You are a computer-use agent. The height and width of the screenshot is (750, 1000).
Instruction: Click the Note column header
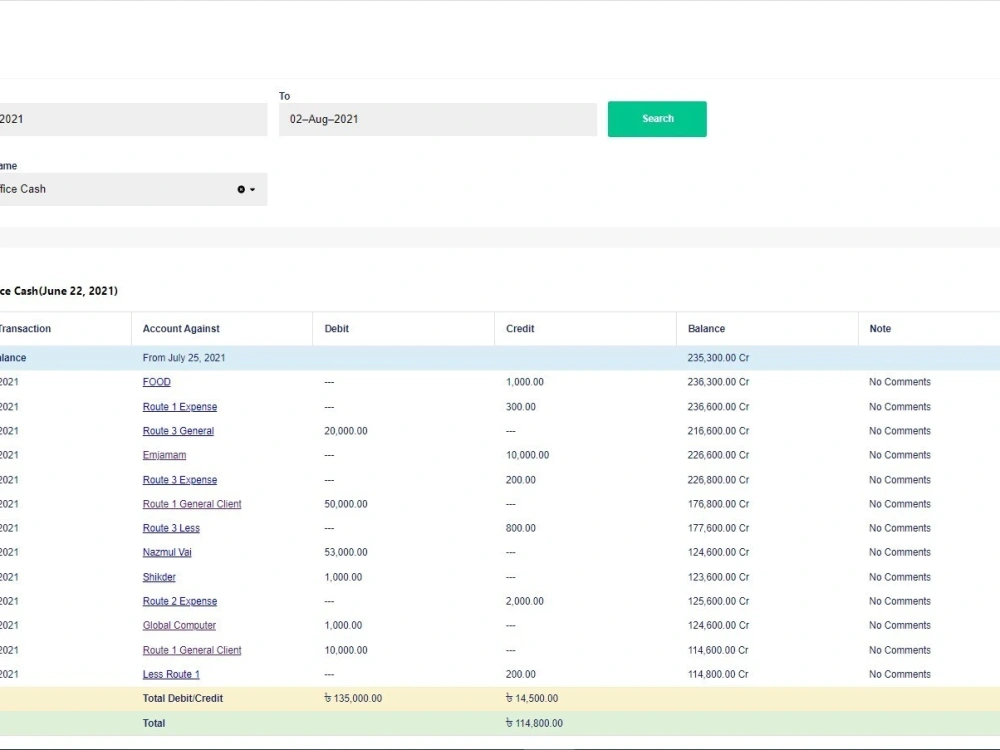(880, 329)
